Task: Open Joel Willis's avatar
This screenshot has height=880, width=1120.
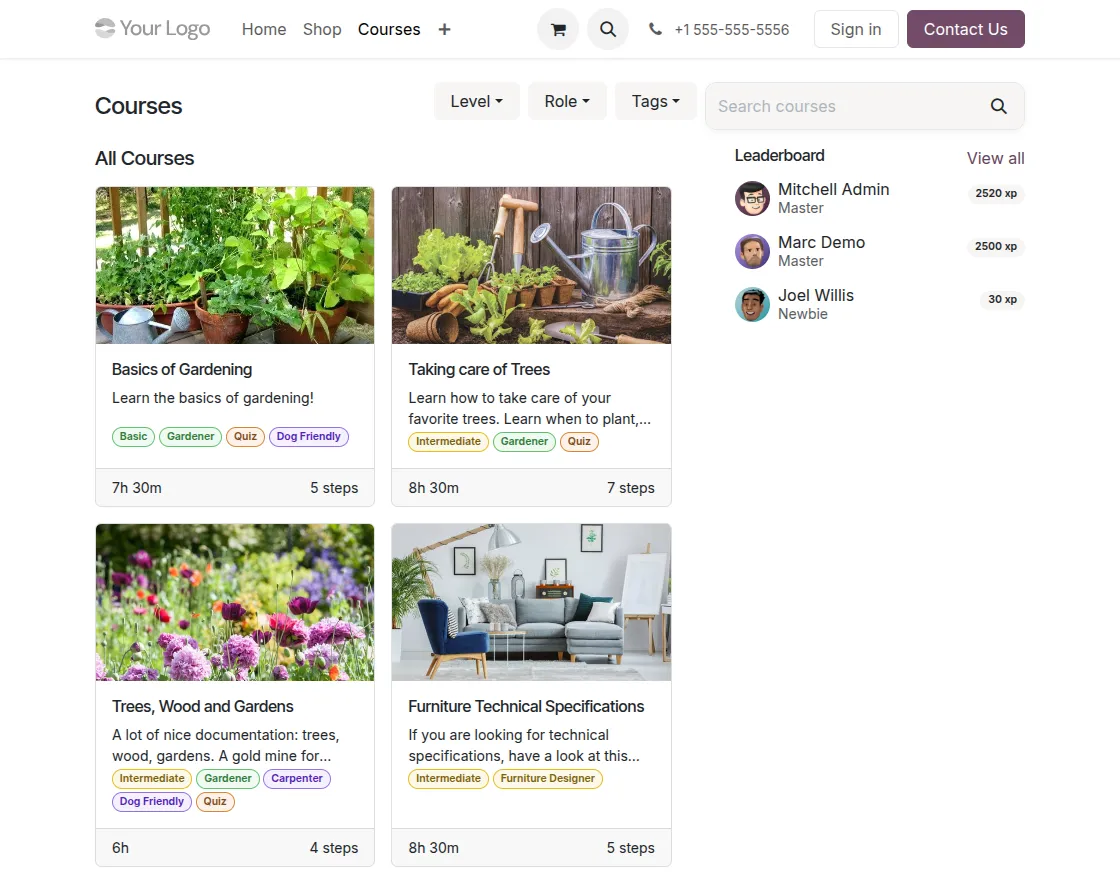Action: coord(752,304)
